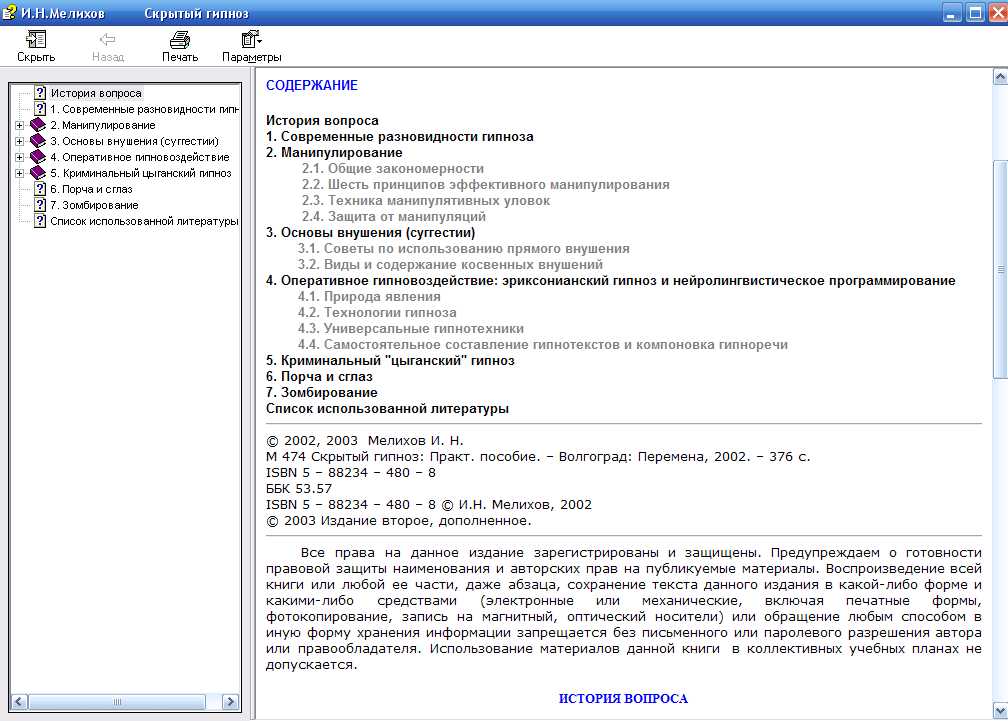
Task: Select 7. Зомбирование tree item
Action: click(94, 206)
